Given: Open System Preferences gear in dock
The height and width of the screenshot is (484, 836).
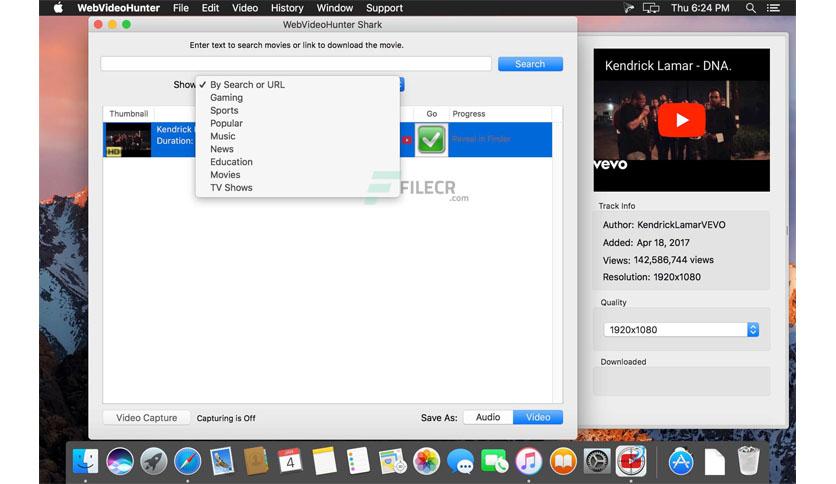Looking at the screenshot, I should point(597,461).
